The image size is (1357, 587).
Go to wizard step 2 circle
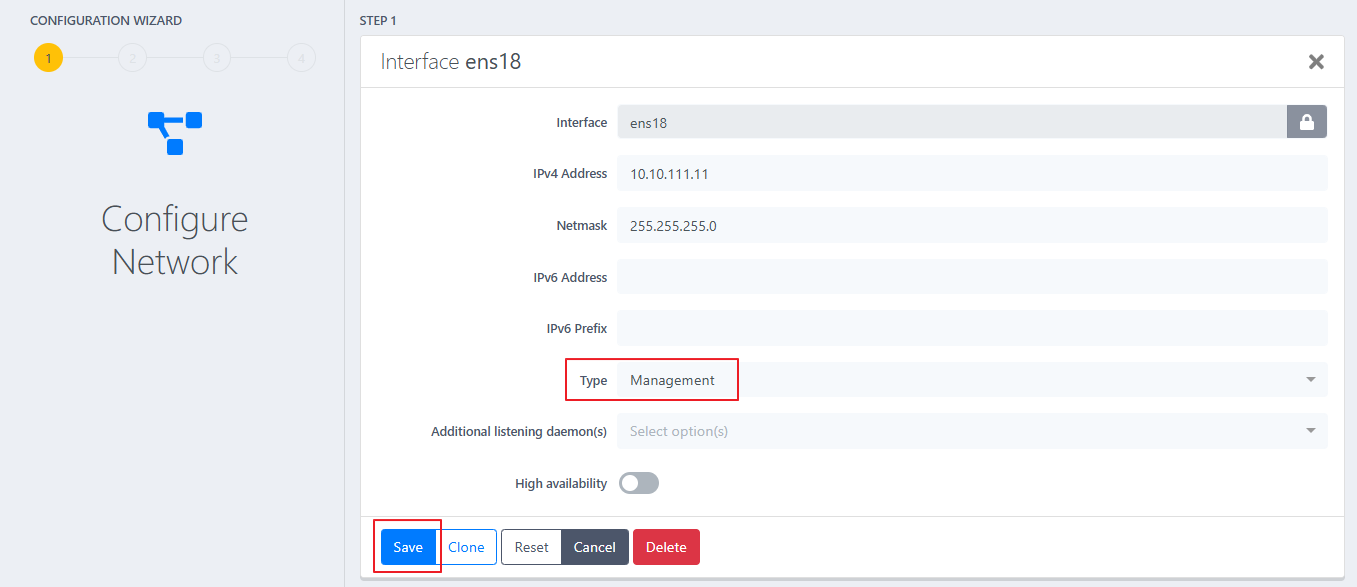[x=132, y=58]
